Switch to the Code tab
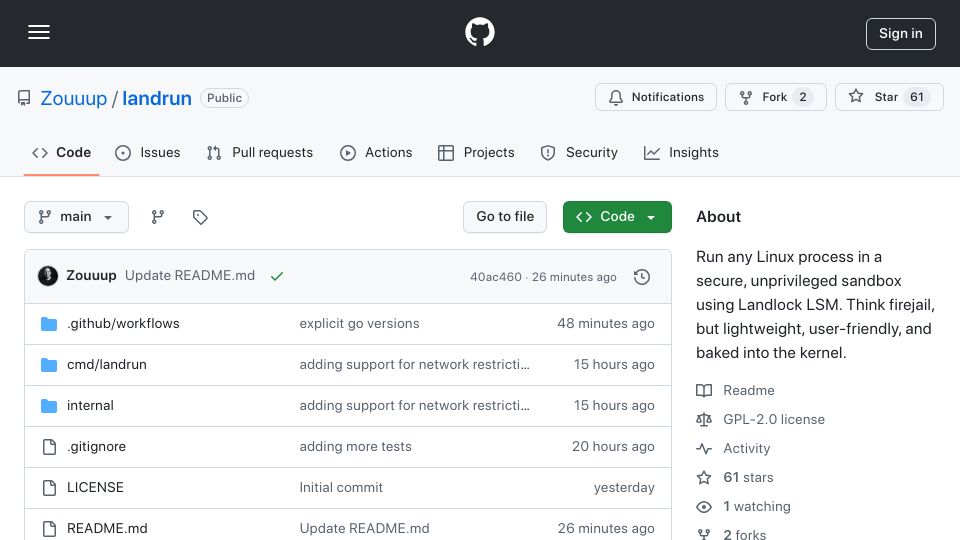Image resolution: width=960 pixels, height=540 pixels. [61, 152]
